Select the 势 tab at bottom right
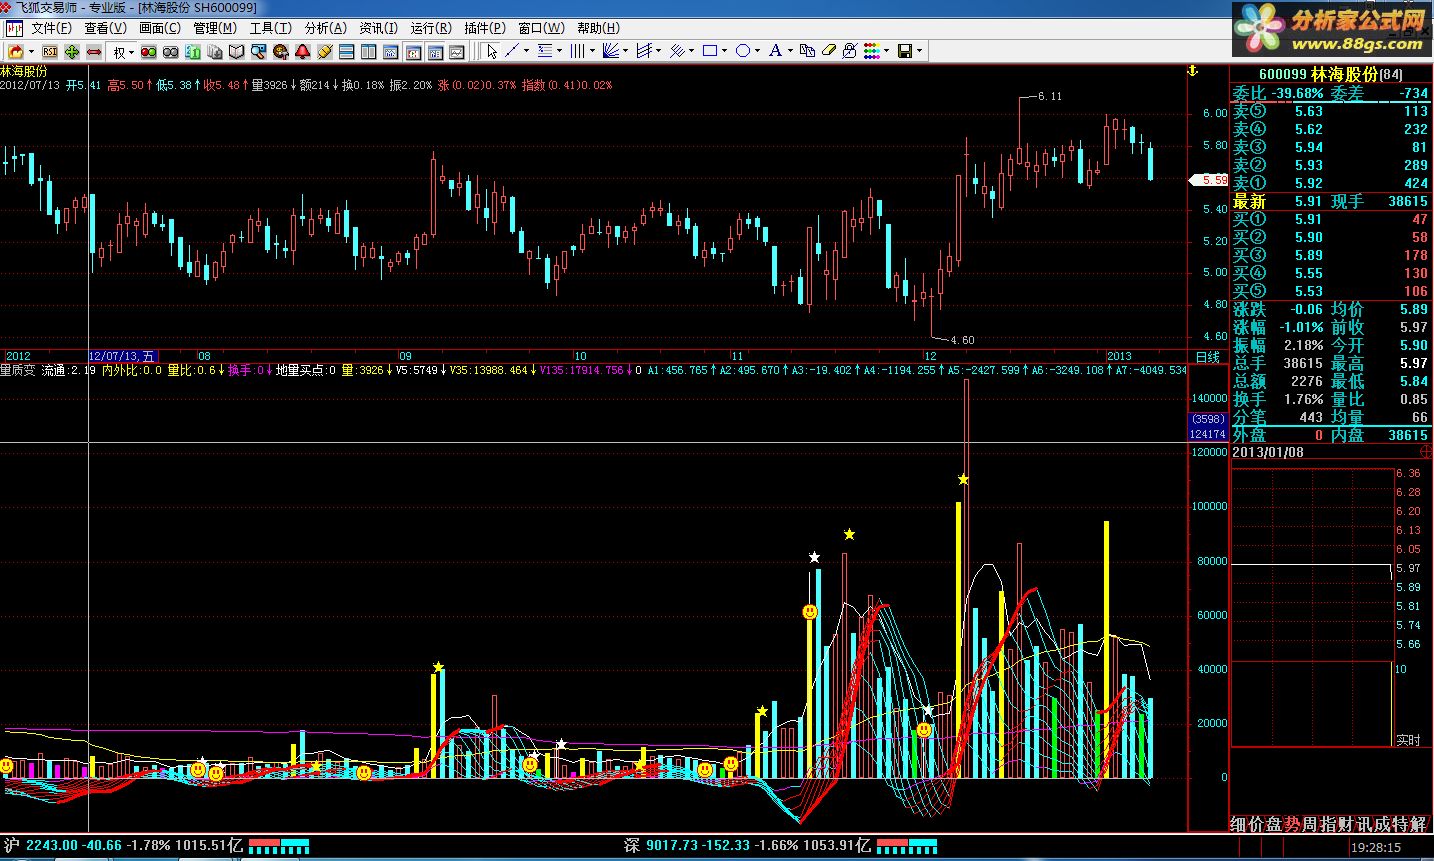The height and width of the screenshot is (861, 1434). pos(1292,824)
